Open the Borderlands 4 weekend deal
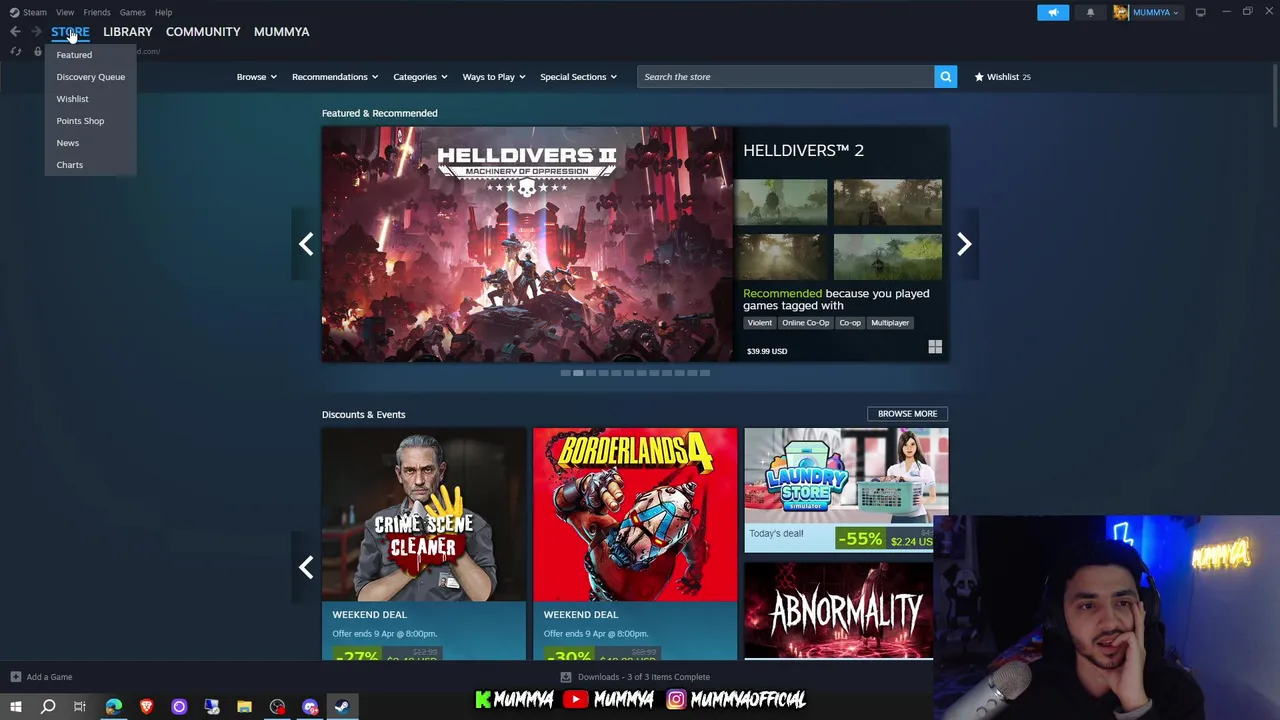1280x720 pixels. click(x=635, y=544)
